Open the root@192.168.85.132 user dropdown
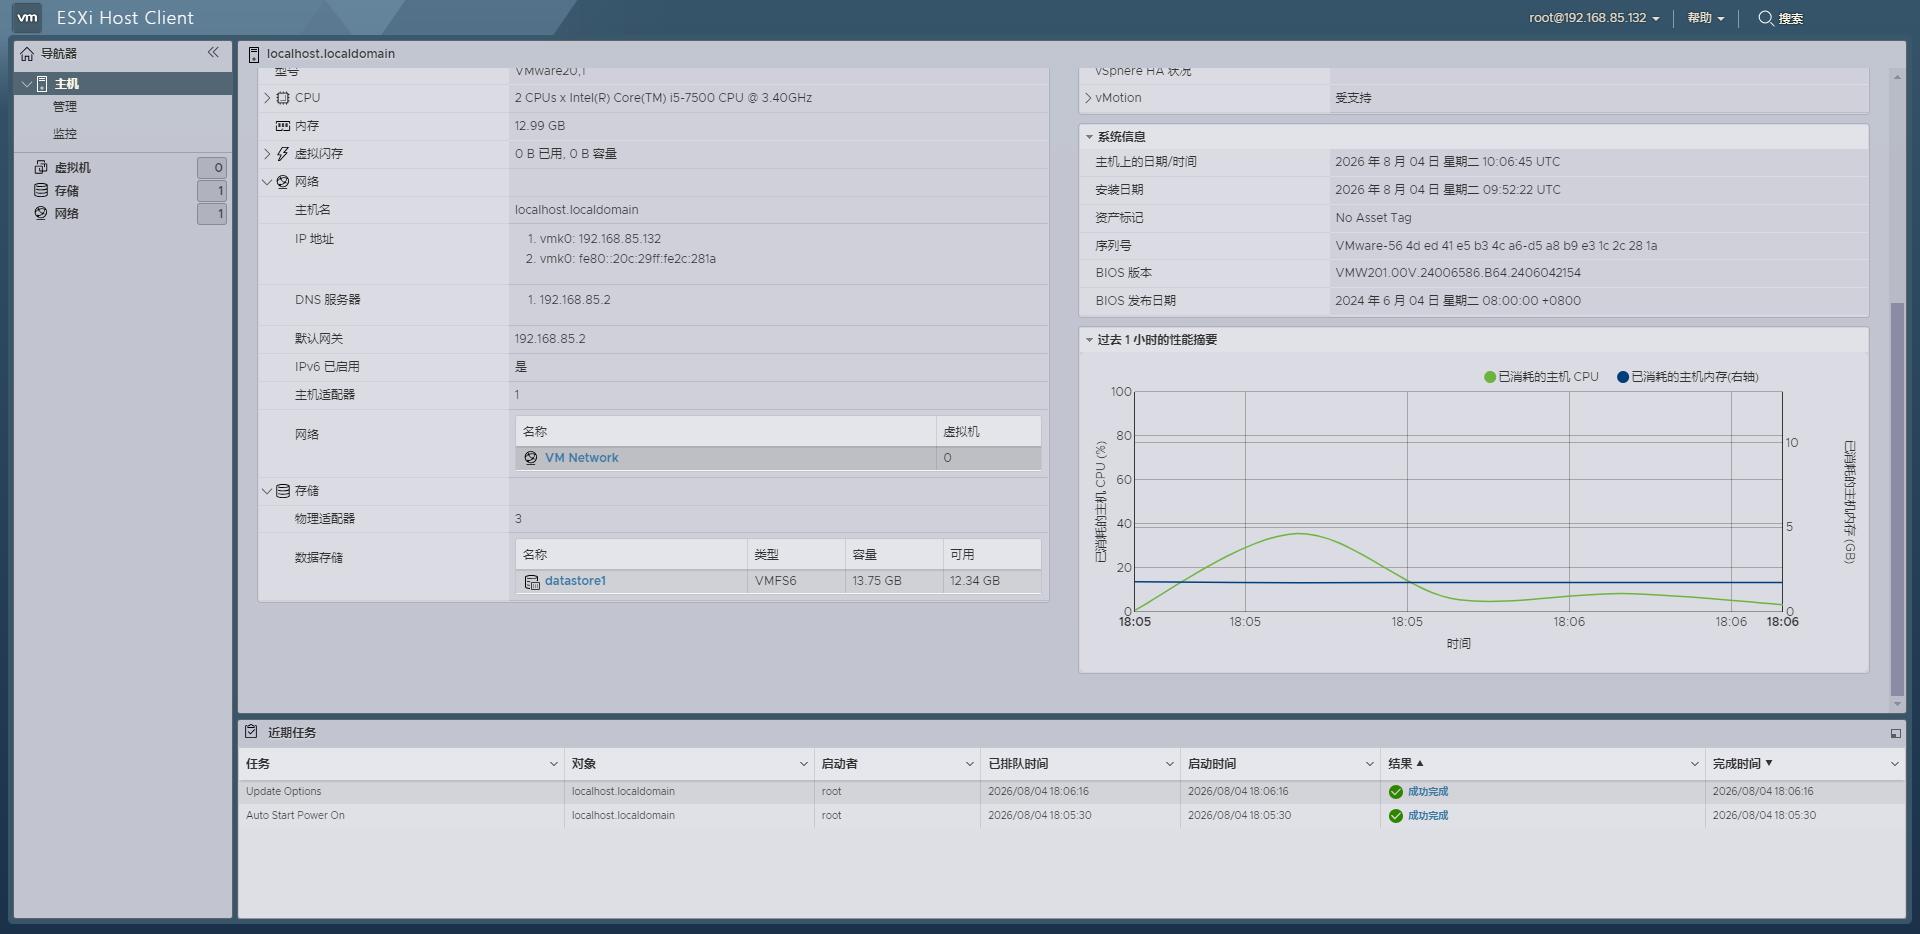Image resolution: width=1920 pixels, height=934 pixels. (1594, 18)
